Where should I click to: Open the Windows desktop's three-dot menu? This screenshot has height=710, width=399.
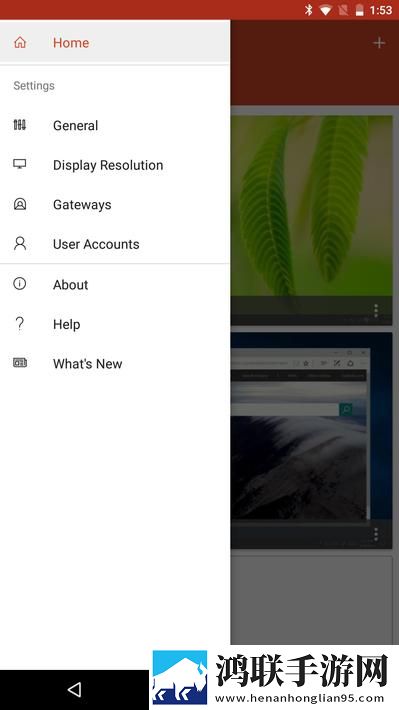pyautogui.click(x=376, y=534)
